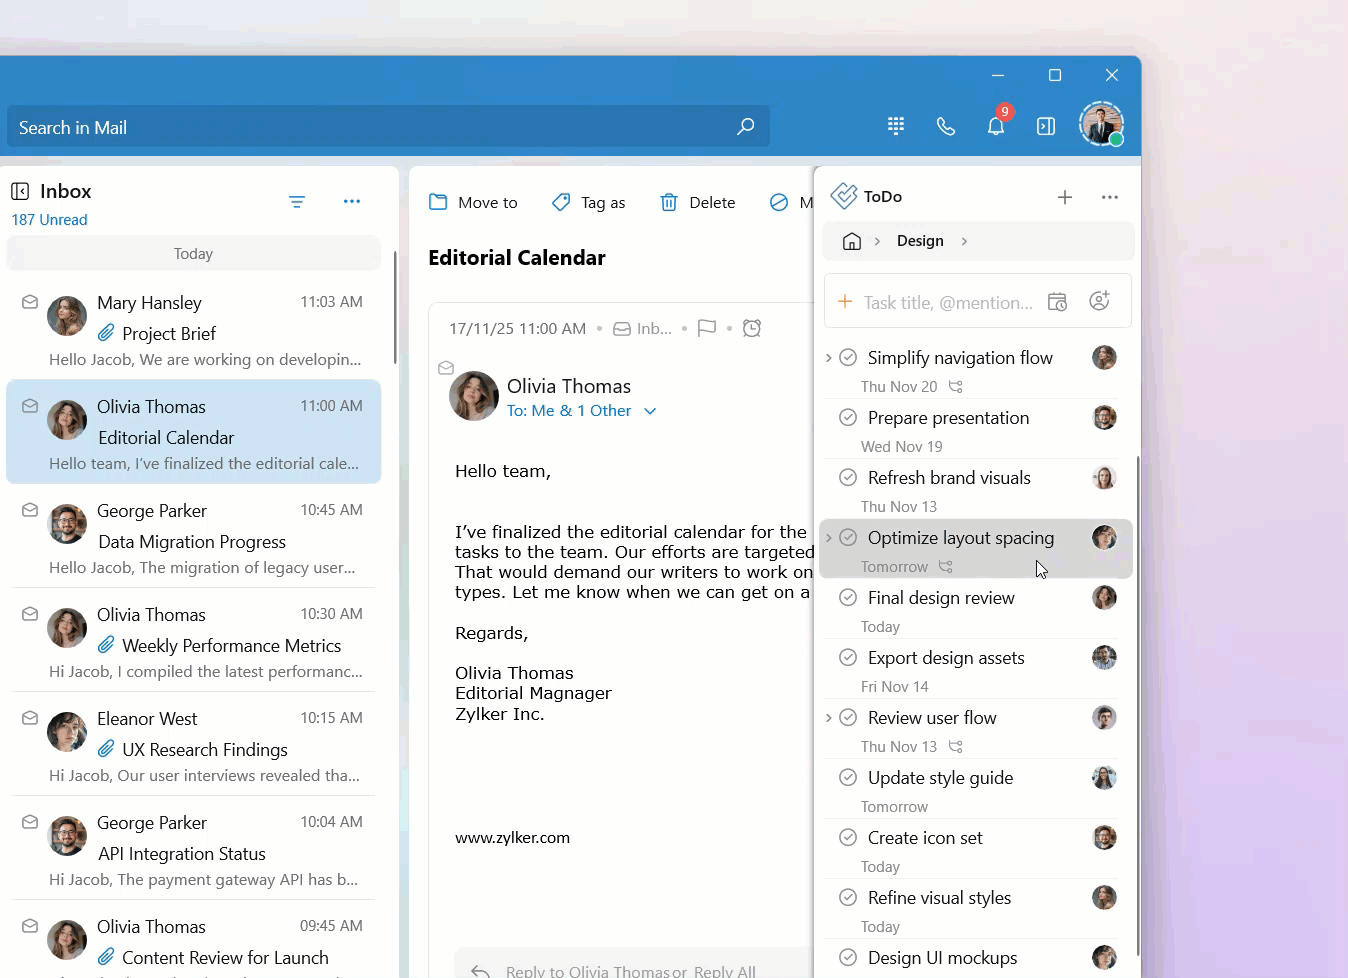Click the search magnifier icon
1348x978 pixels.
coord(745,127)
